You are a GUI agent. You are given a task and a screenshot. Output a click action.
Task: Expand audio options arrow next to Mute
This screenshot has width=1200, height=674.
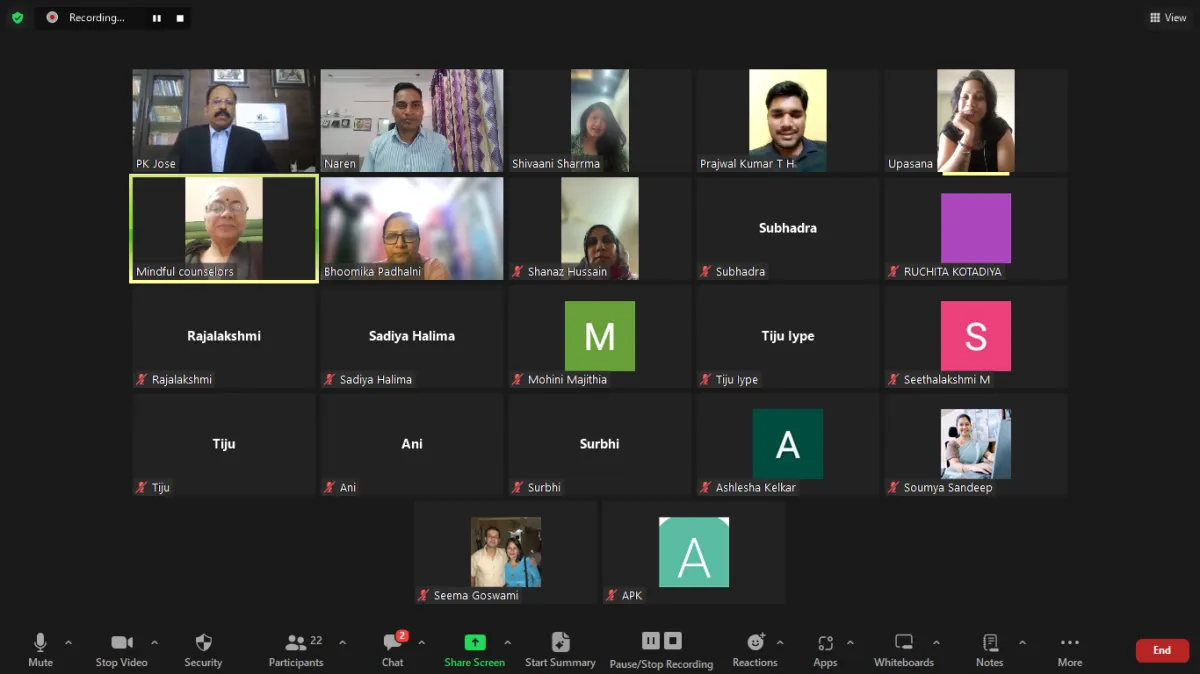coord(68,642)
